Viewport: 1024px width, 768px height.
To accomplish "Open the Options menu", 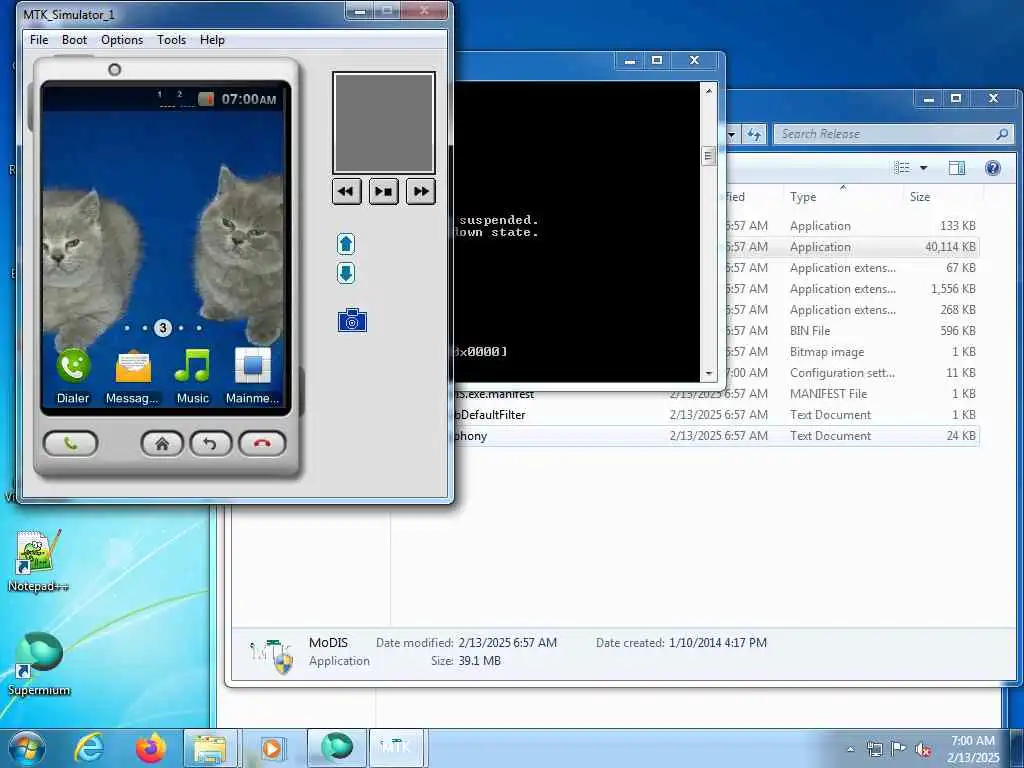I will (x=122, y=40).
